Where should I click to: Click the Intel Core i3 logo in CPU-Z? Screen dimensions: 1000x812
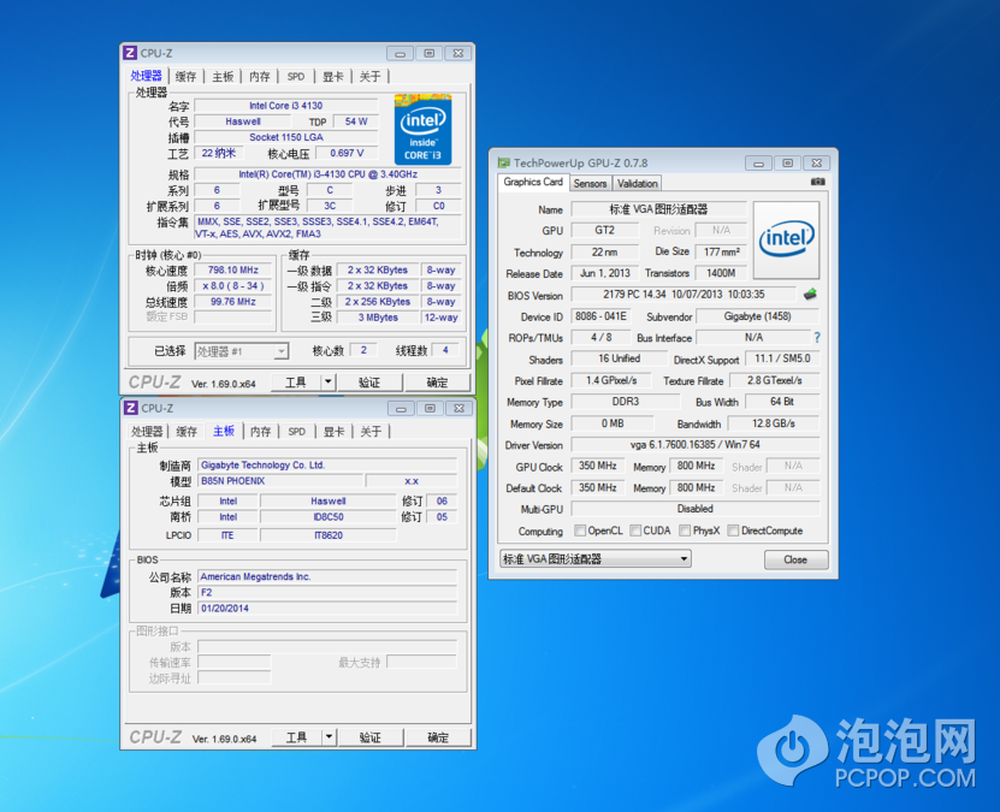(423, 129)
